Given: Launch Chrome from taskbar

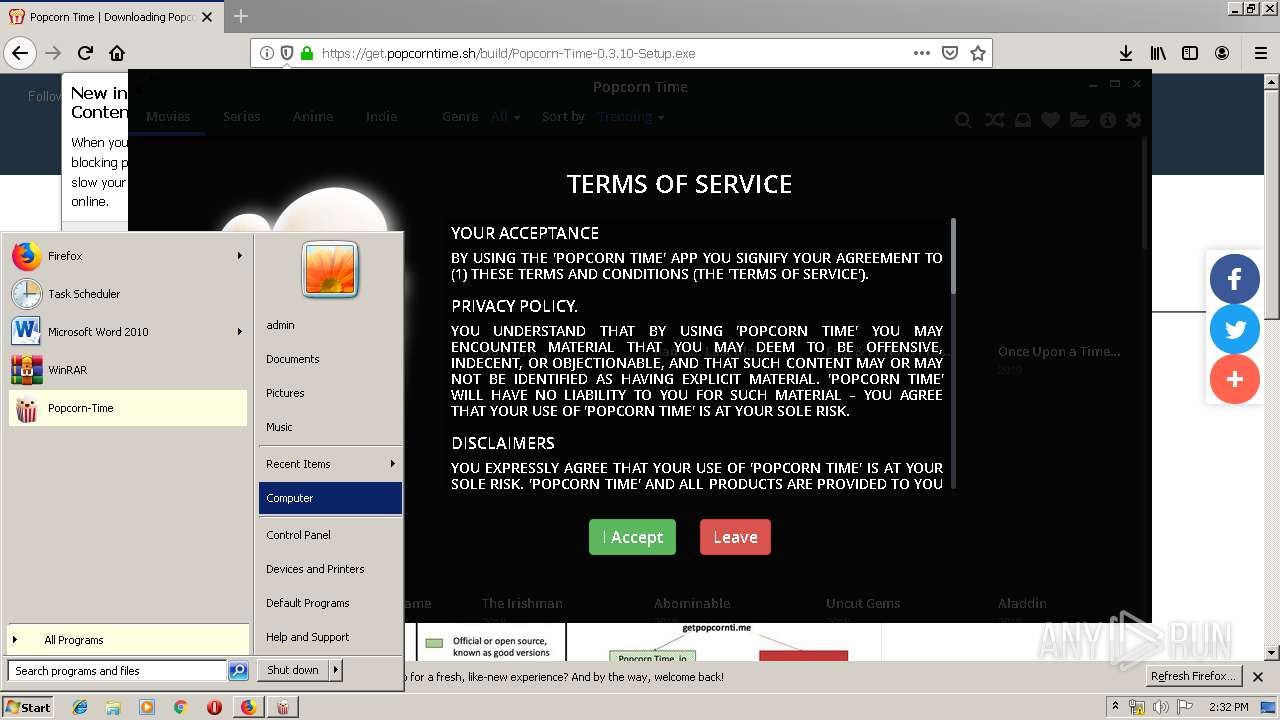Looking at the screenshot, I should tap(180, 707).
